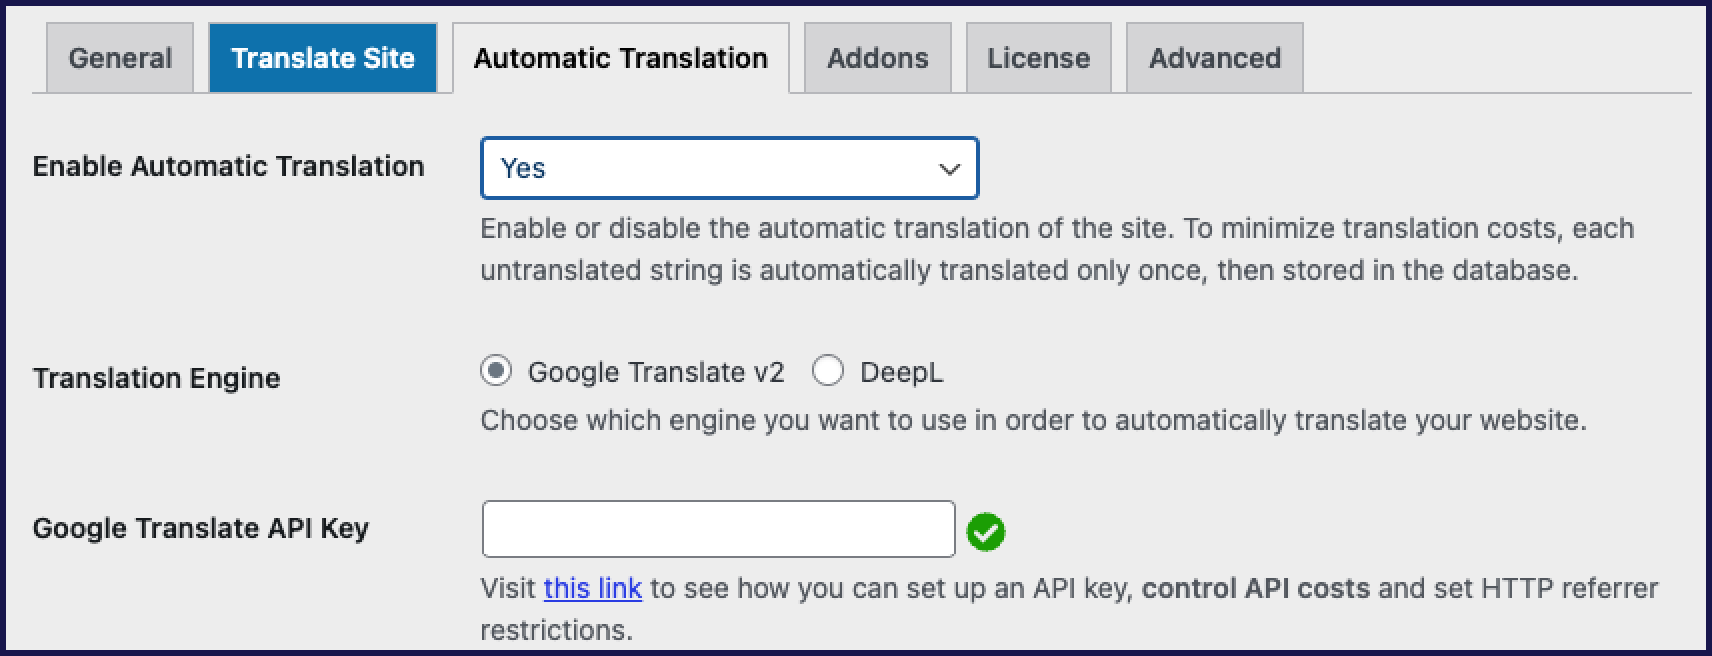The image size is (1712, 656).
Task: Click the green API key valid checkmark
Action: (986, 531)
